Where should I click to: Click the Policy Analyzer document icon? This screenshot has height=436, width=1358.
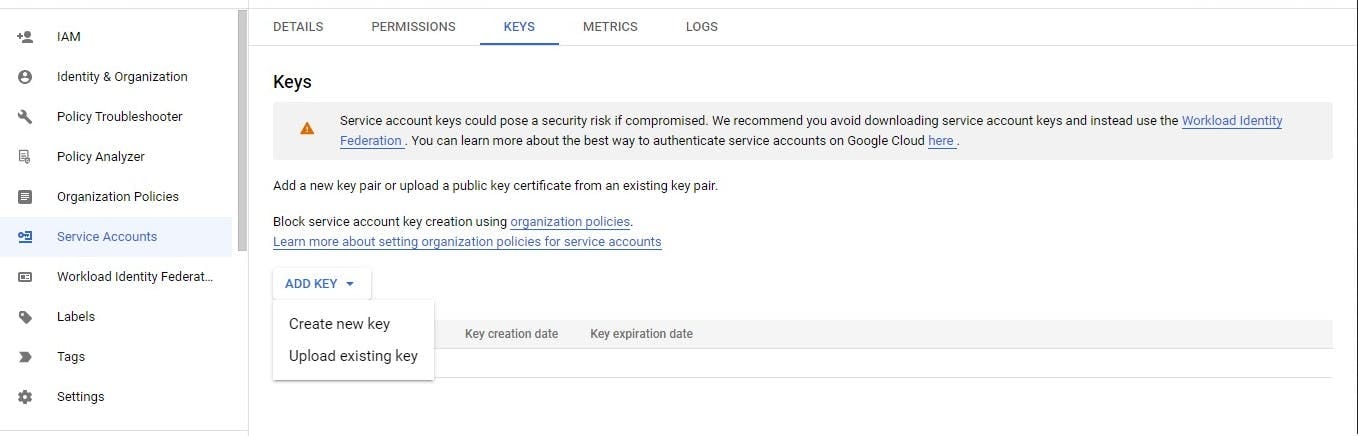25,157
